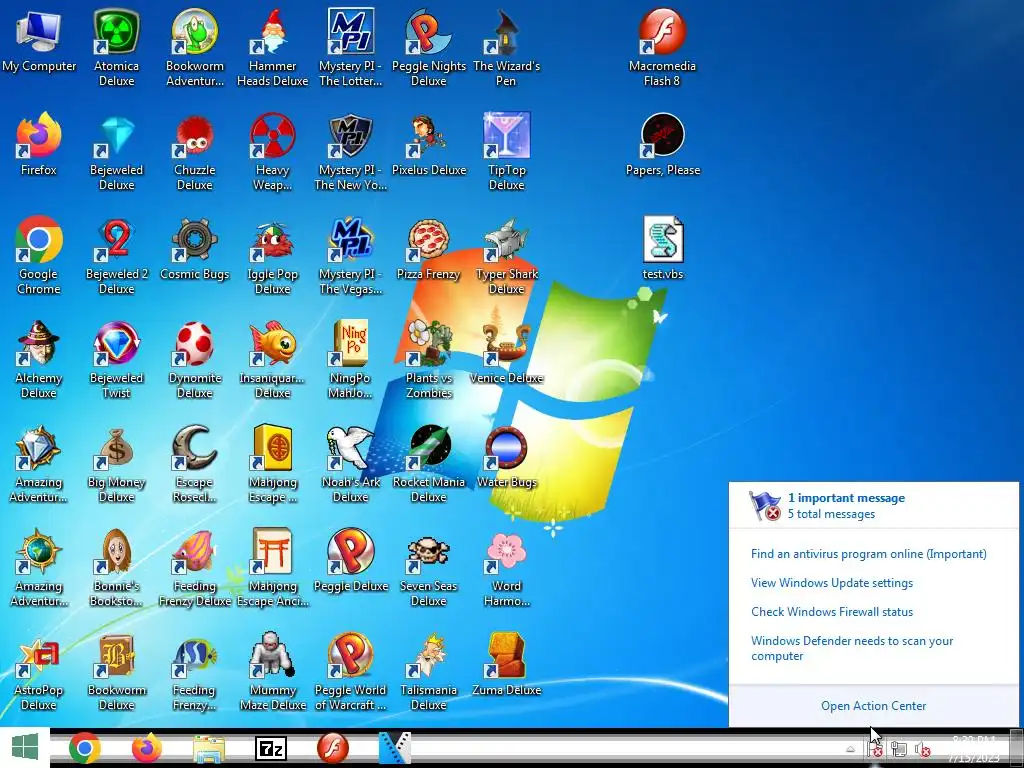Select the Plants vs Zombies icon
Image resolution: width=1024 pixels, height=768 pixels.
428,343
